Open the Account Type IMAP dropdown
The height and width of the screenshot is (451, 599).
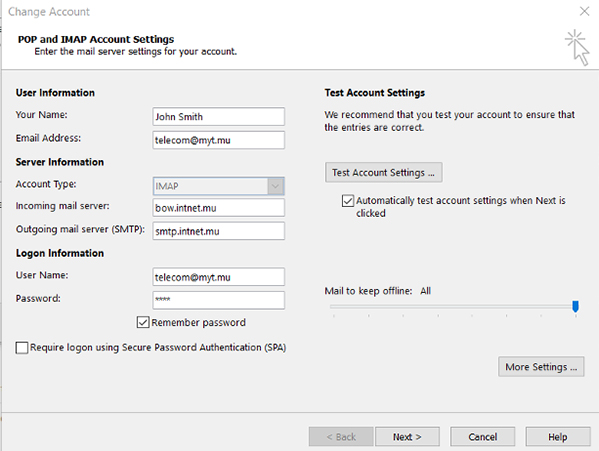pos(219,186)
